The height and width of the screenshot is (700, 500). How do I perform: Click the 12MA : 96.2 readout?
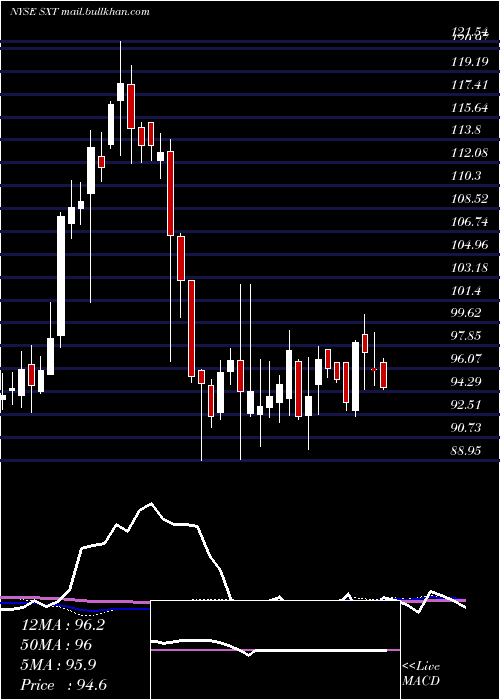point(62,625)
